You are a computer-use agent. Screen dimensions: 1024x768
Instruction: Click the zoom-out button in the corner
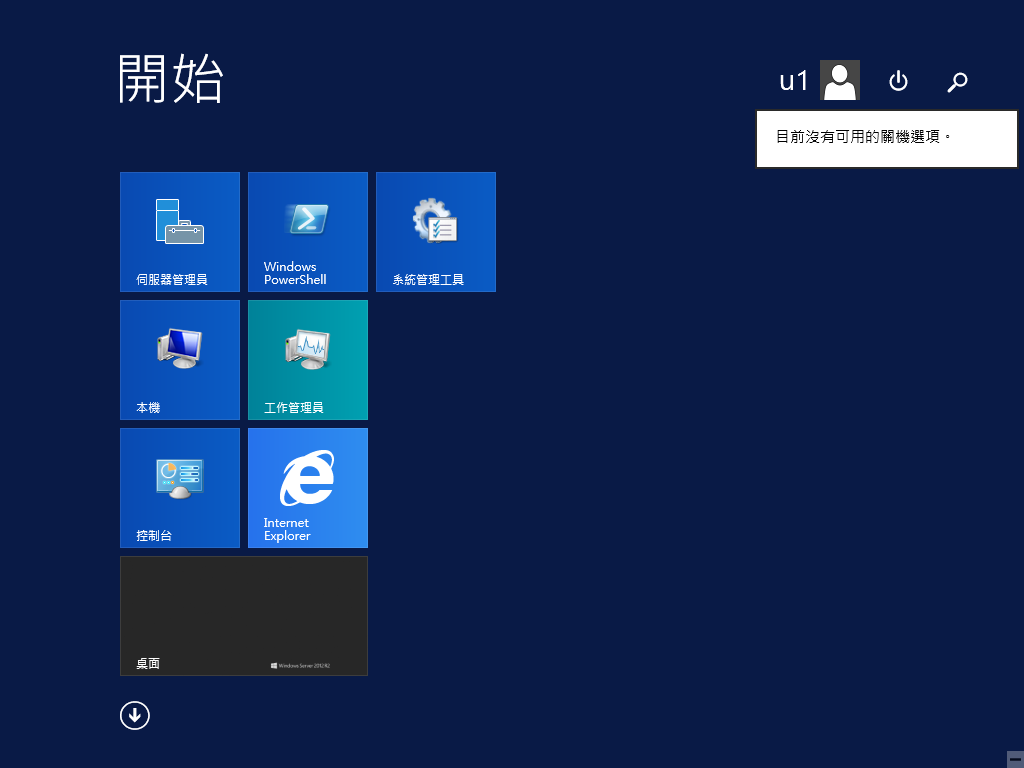pos(1015,760)
